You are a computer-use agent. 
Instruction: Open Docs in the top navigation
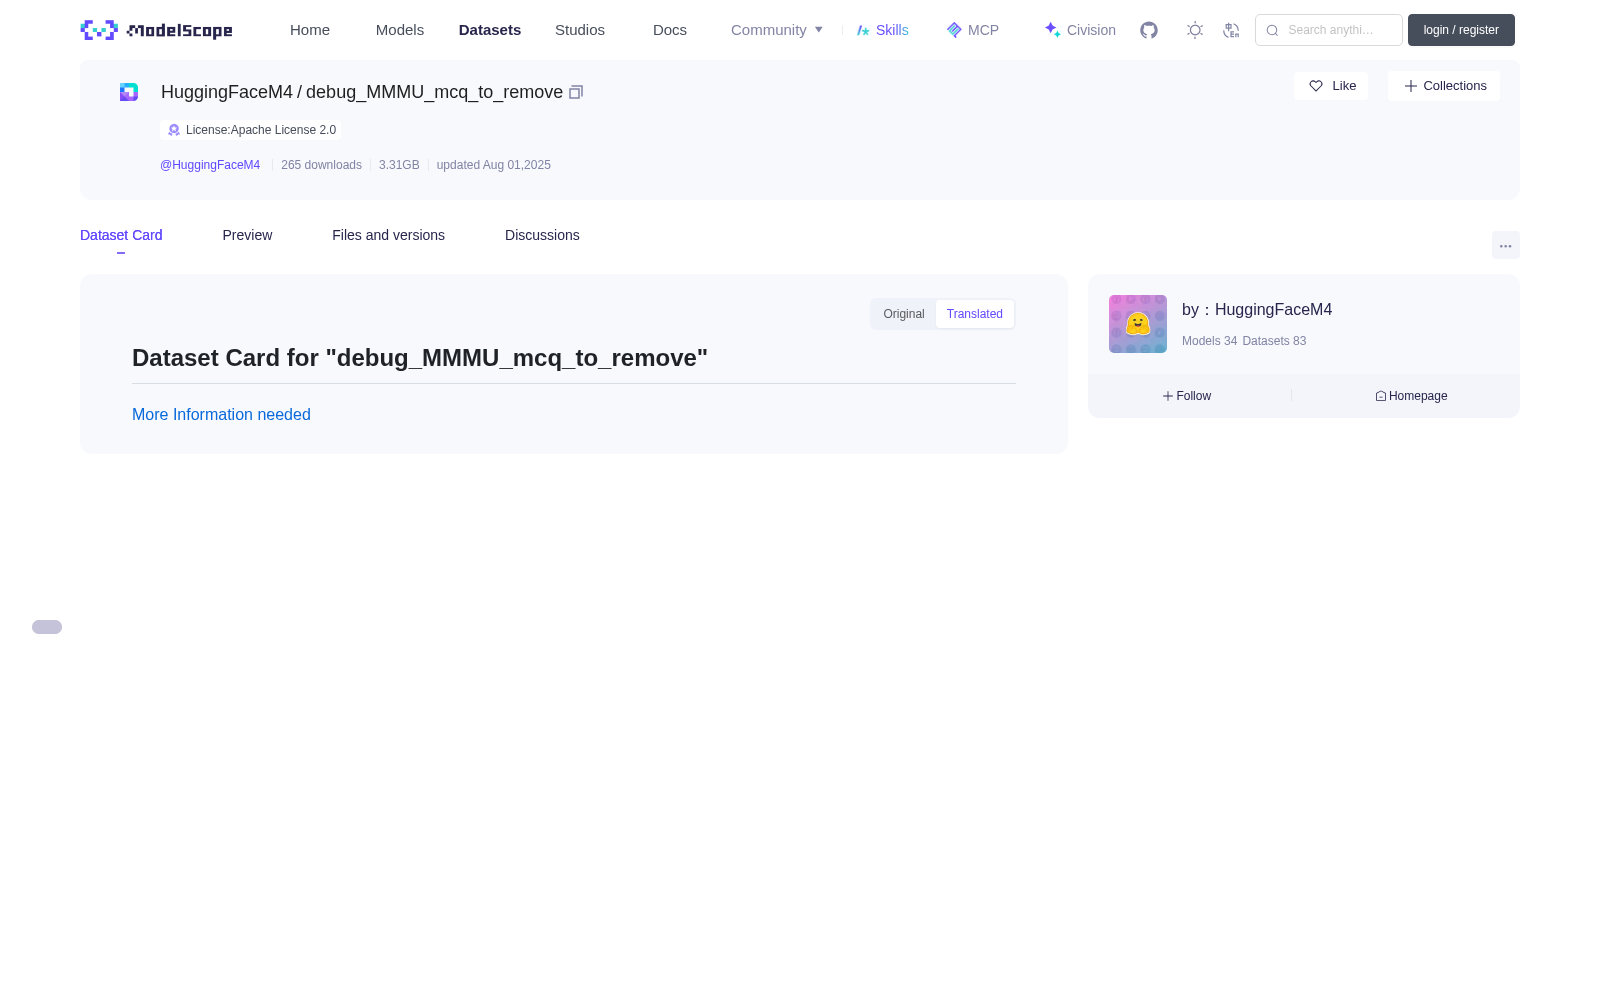pos(670,30)
